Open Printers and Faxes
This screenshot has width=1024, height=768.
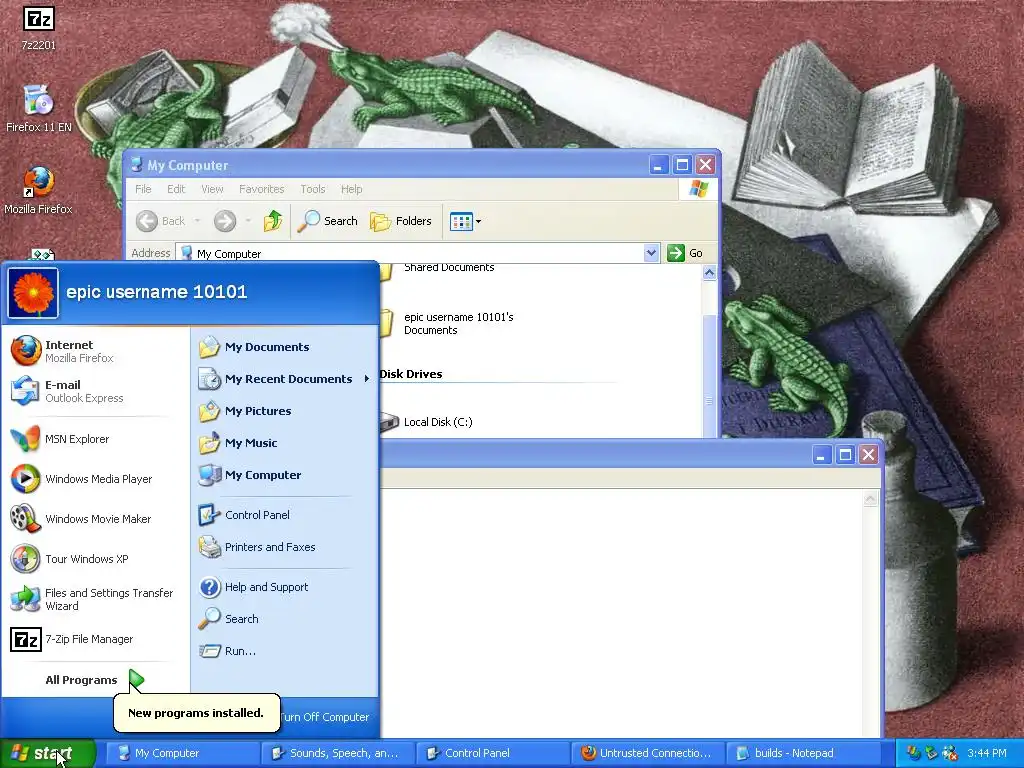285,547
